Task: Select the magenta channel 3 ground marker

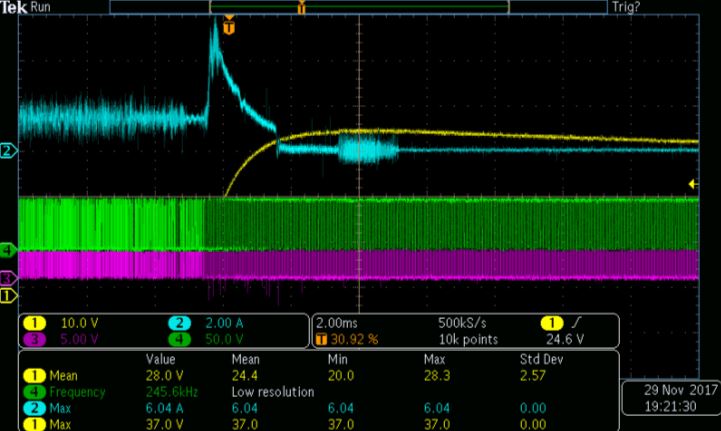Action: point(8,278)
